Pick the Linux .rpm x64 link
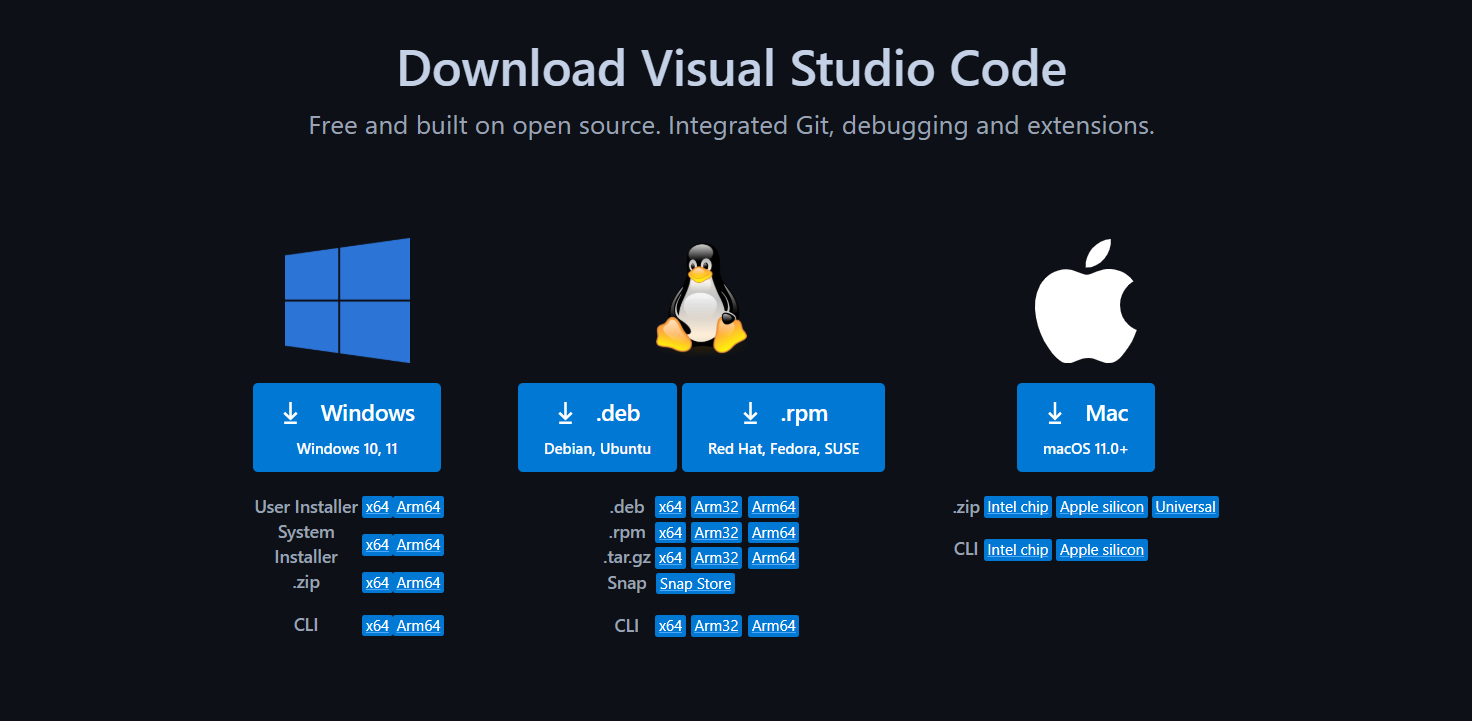The width and height of the screenshot is (1472, 721). (670, 533)
